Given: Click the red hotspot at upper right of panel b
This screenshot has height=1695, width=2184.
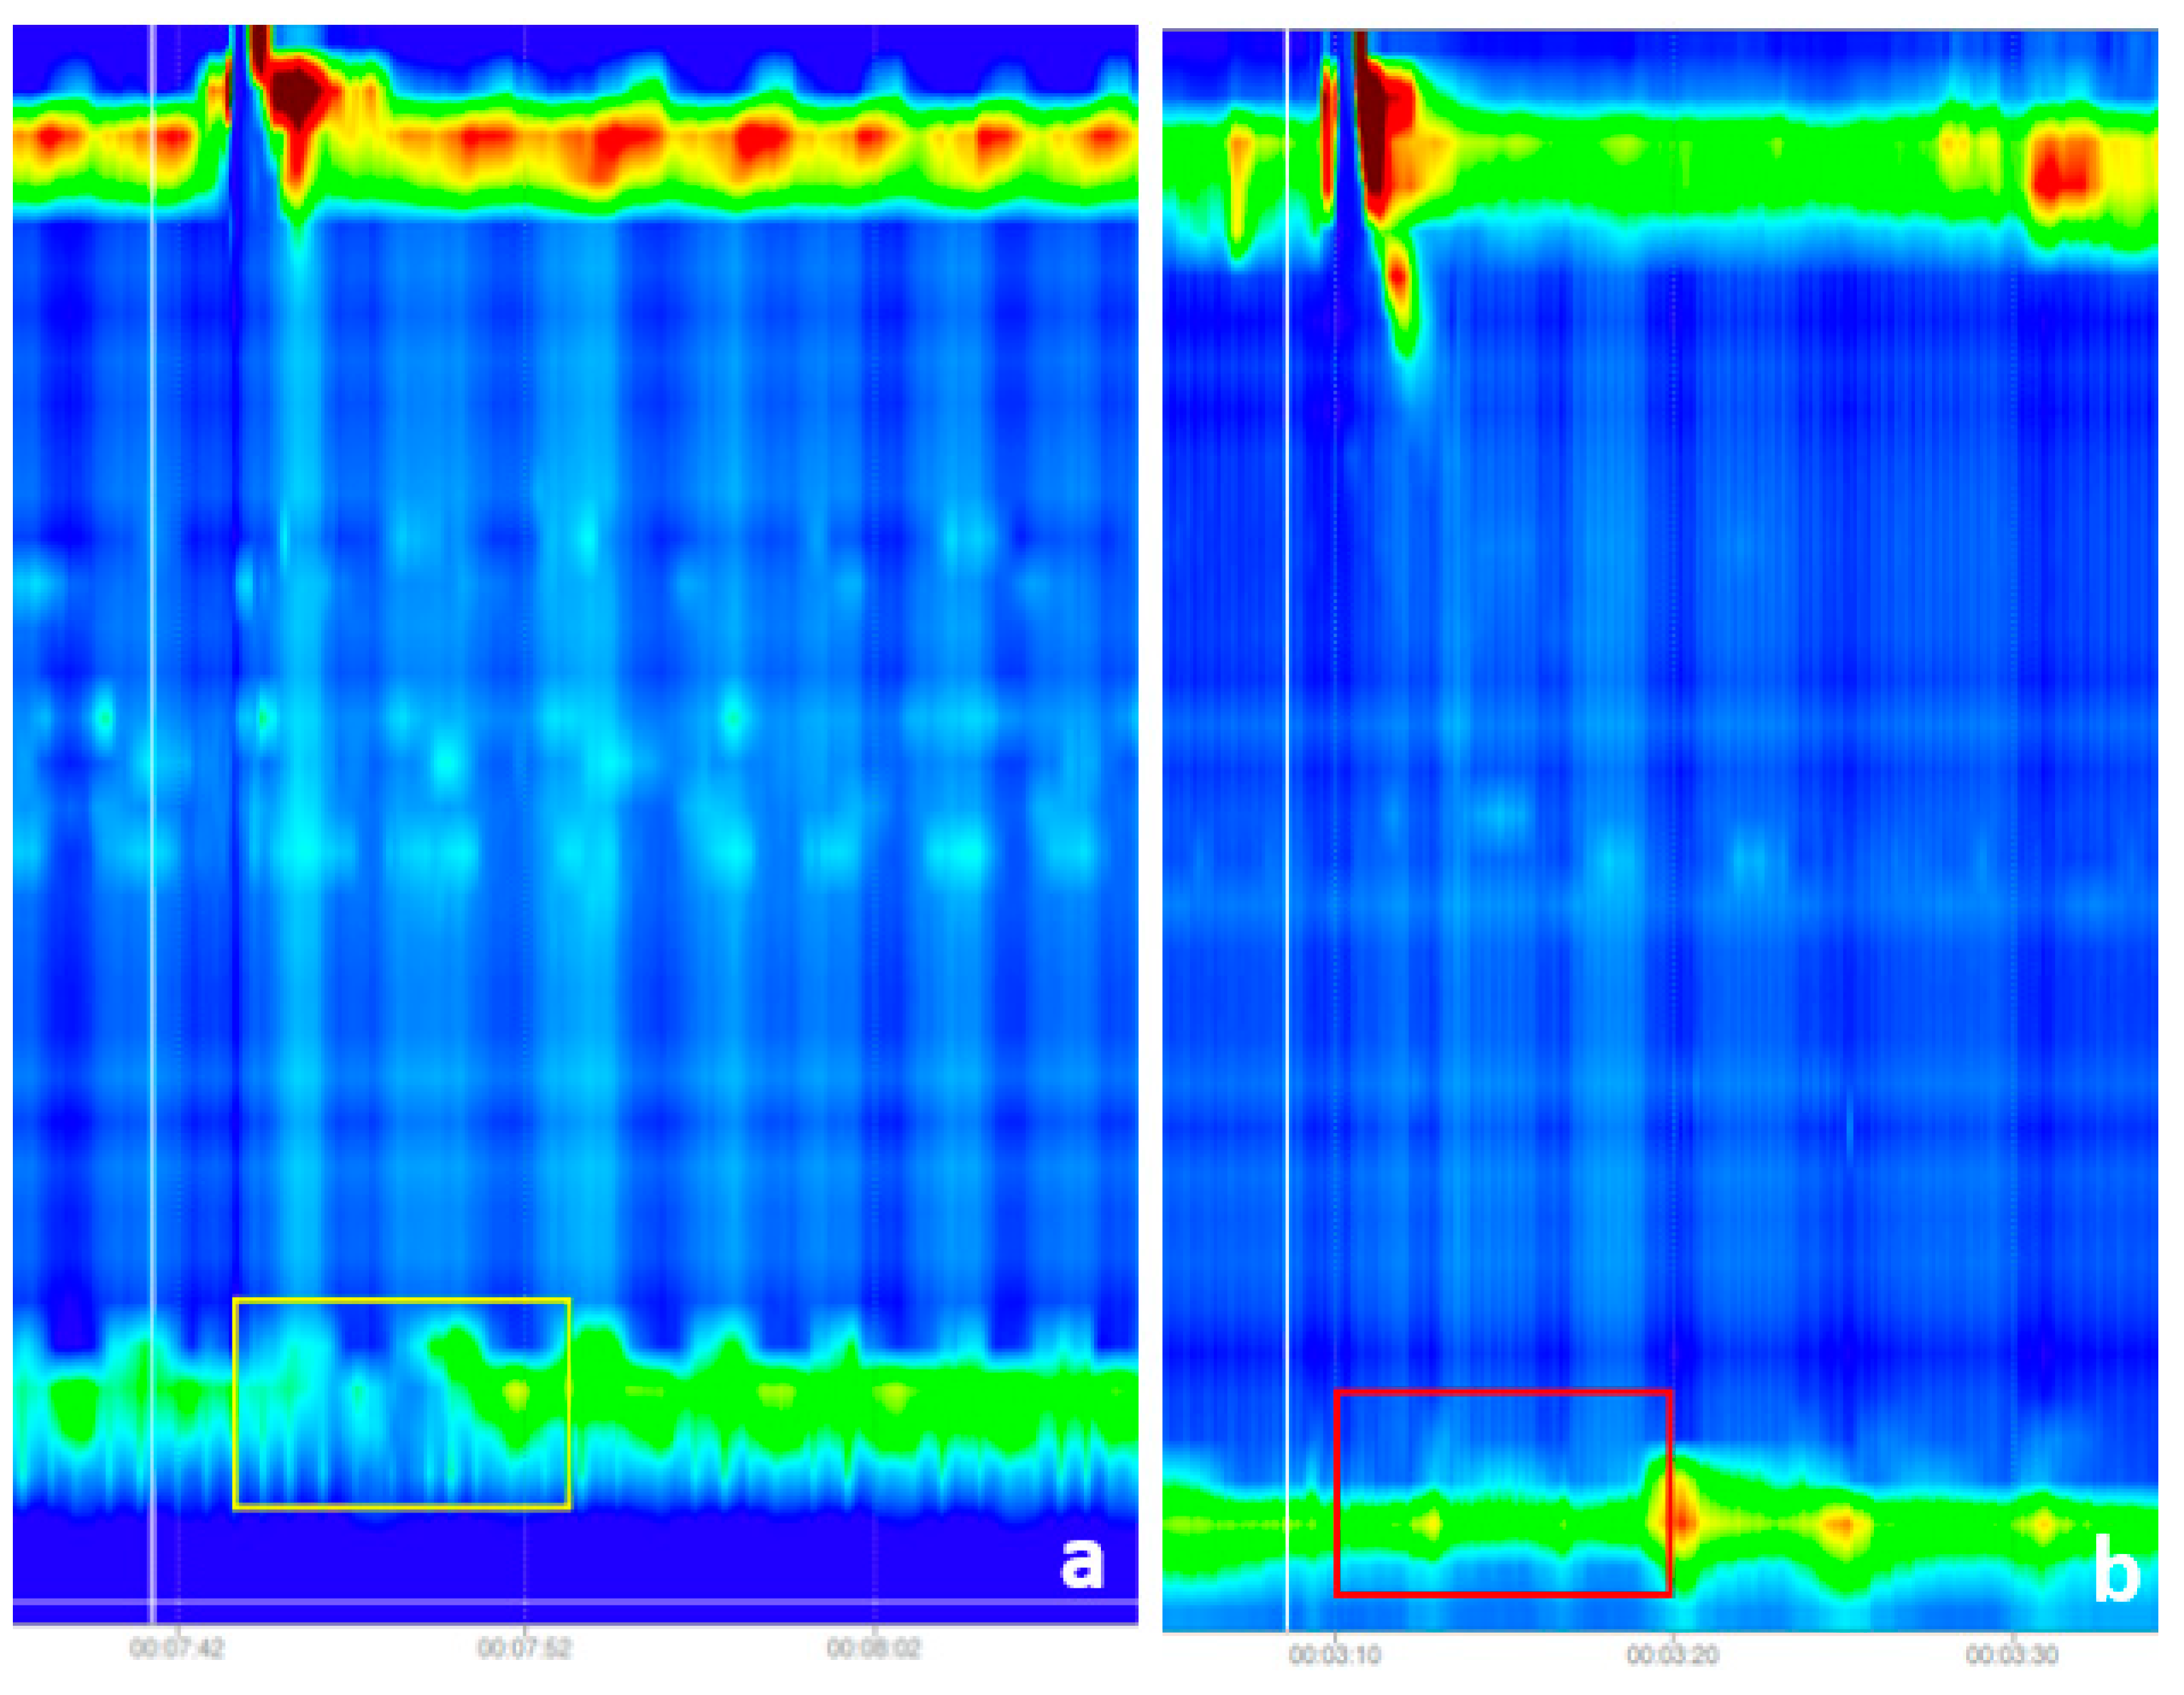Looking at the screenshot, I should 2062,178.
